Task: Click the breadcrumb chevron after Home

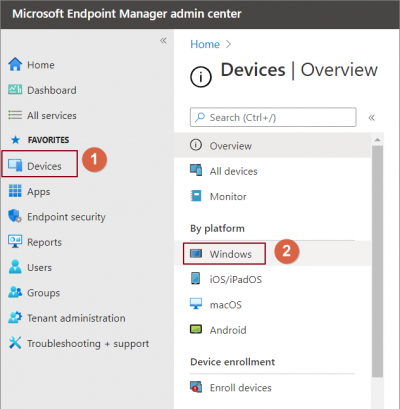Action: pyautogui.click(x=228, y=44)
